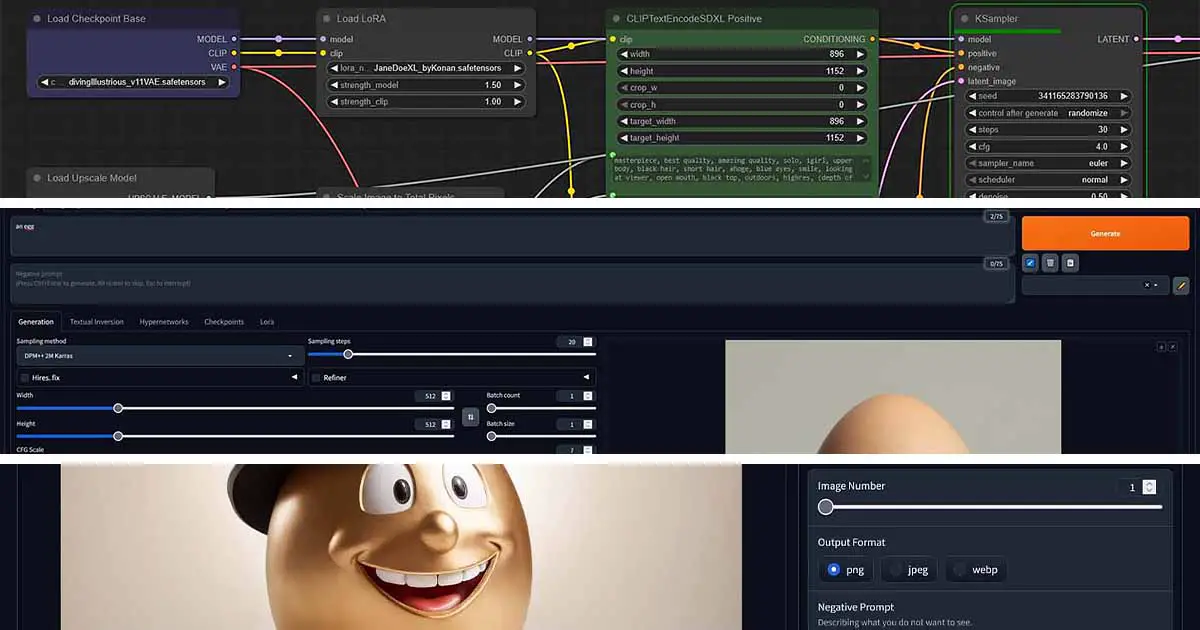The width and height of the screenshot is (1200, 630).
Task: Select the webp output format option
Action: coord(975,570)
